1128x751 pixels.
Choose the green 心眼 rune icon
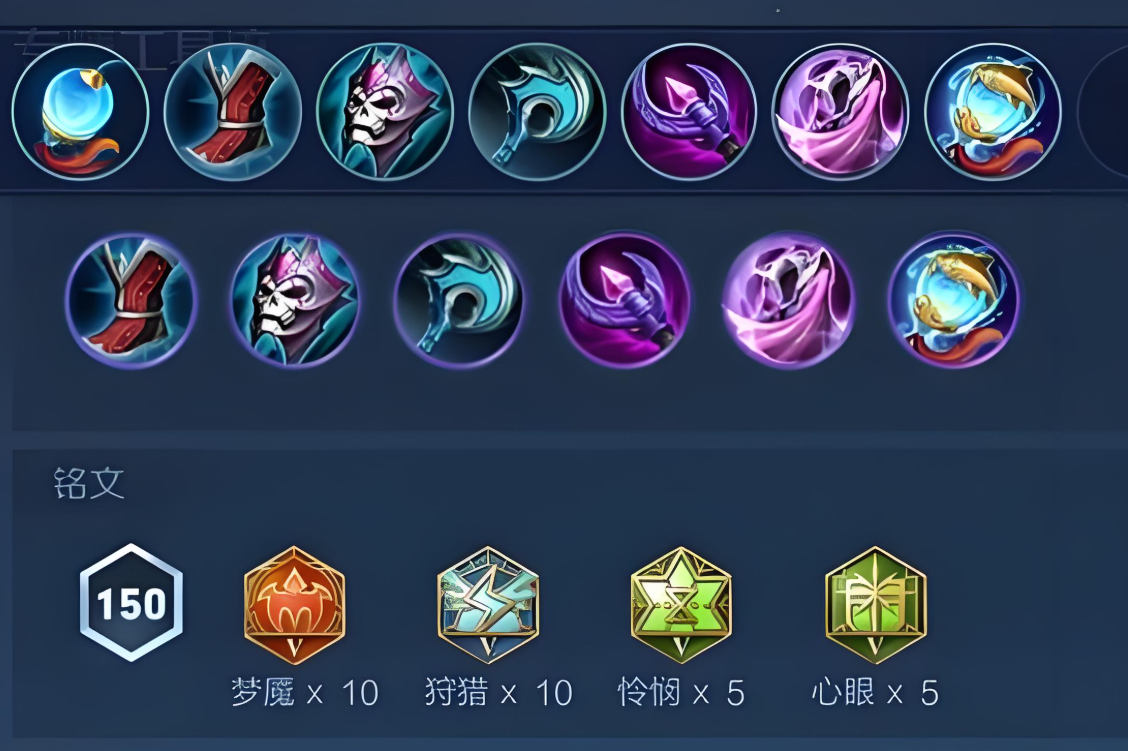pos(875,604)
